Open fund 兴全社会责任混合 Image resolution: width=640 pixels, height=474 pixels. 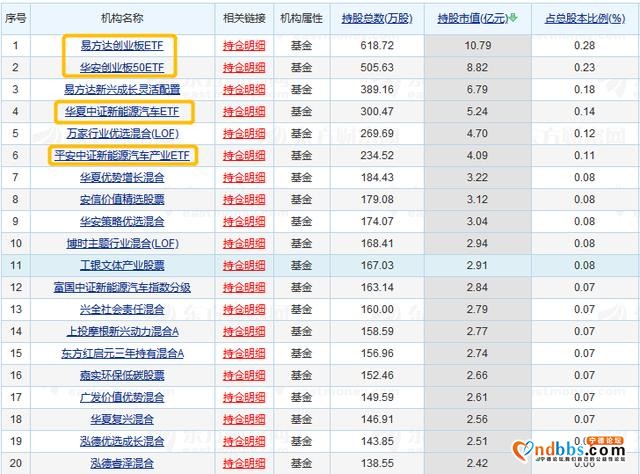coord(122,309)
